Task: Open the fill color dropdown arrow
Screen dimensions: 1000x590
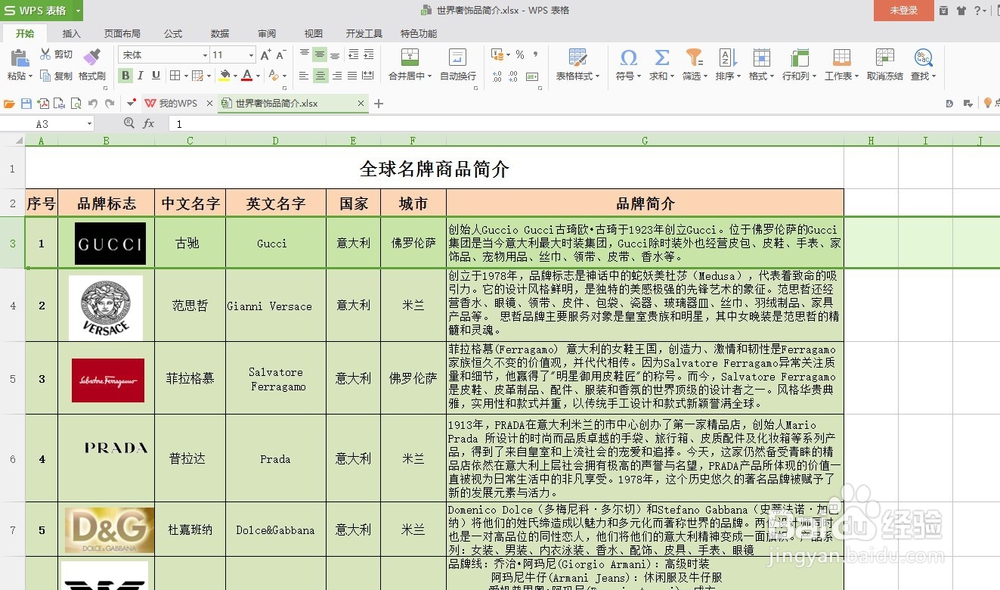Action: pos(235,76)
